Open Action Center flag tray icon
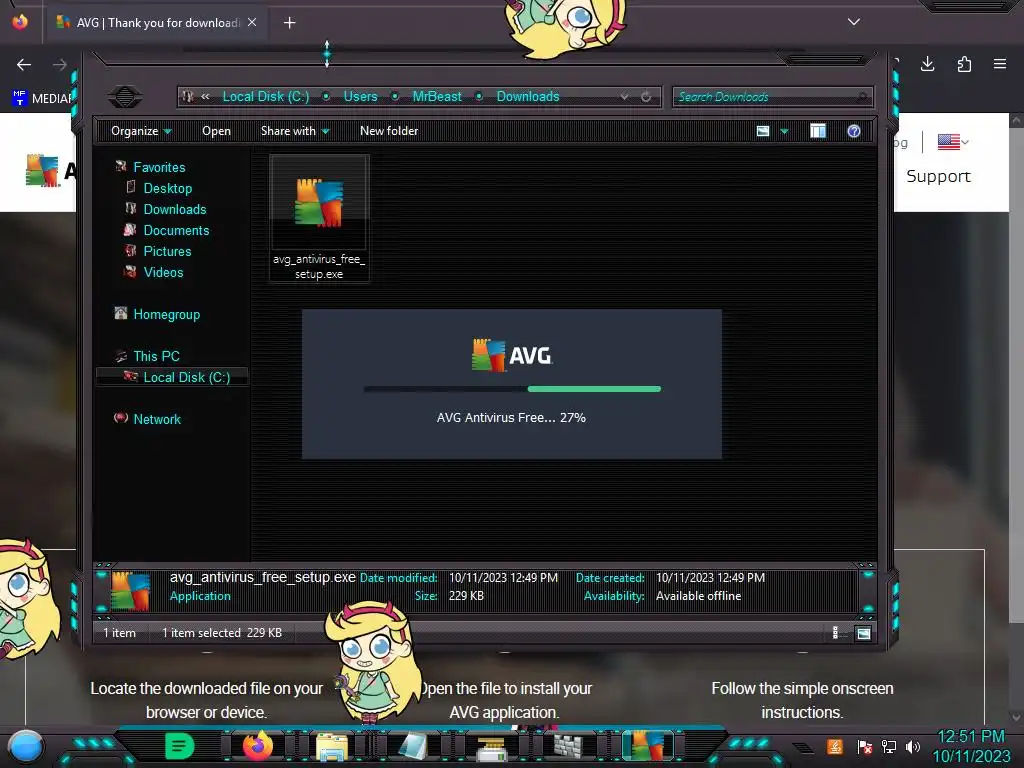This screenshot has width=1024, height=768. click(x=865, y=746)
